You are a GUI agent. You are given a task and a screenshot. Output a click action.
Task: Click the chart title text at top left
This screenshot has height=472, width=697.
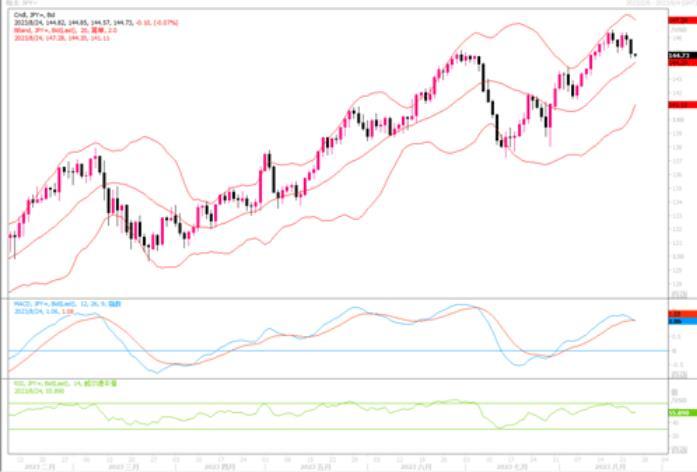click(x=22, y=5)
